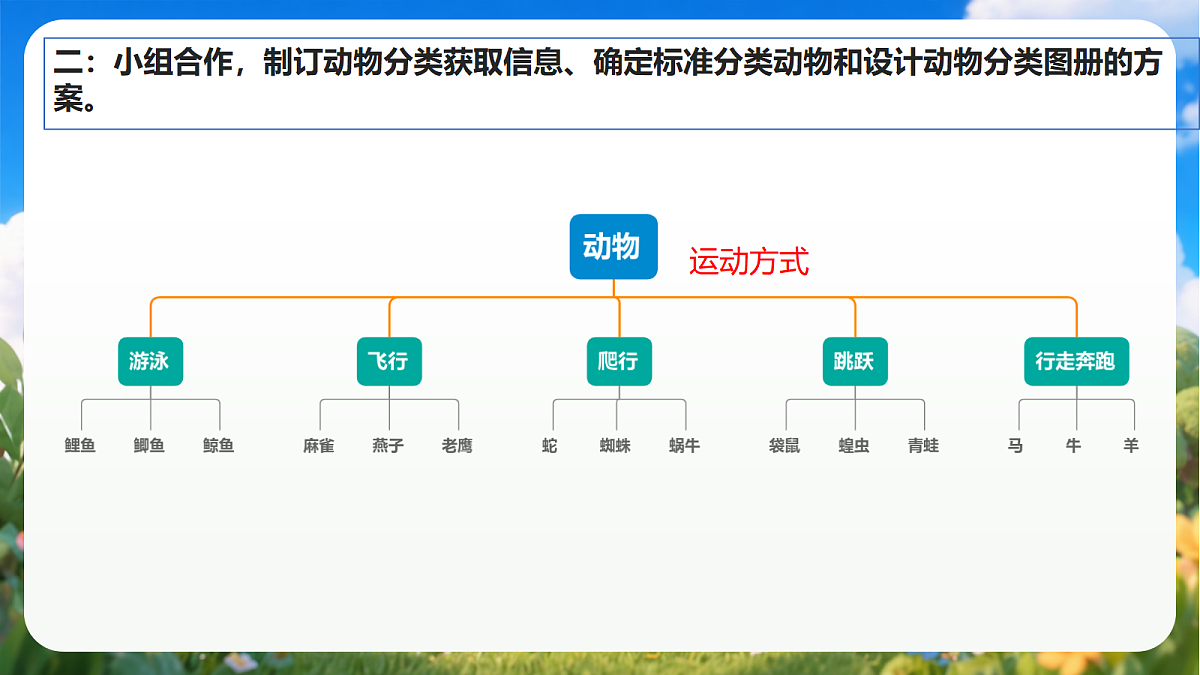Click the 行走奔跑 category node
Screen dimensions: 1200x675
[x=1076, y=361]
